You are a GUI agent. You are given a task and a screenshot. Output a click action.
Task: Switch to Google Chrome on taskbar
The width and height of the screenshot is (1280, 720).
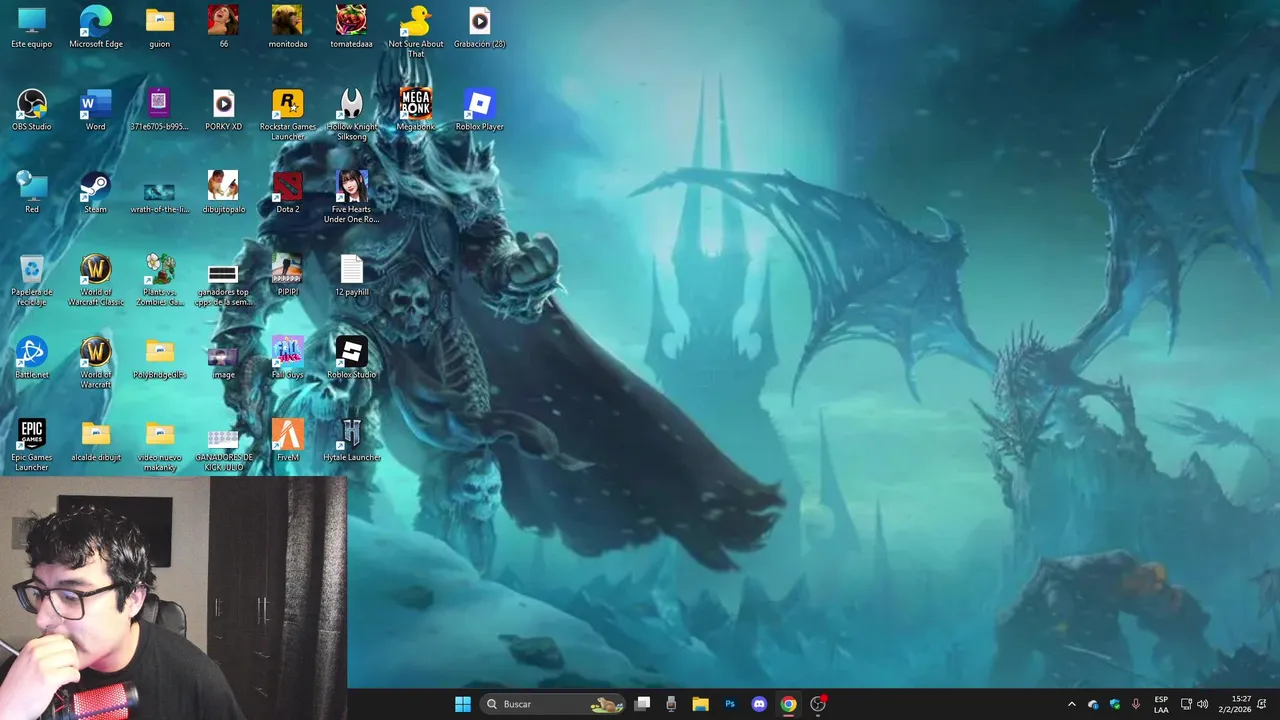[x=788, y=704]
